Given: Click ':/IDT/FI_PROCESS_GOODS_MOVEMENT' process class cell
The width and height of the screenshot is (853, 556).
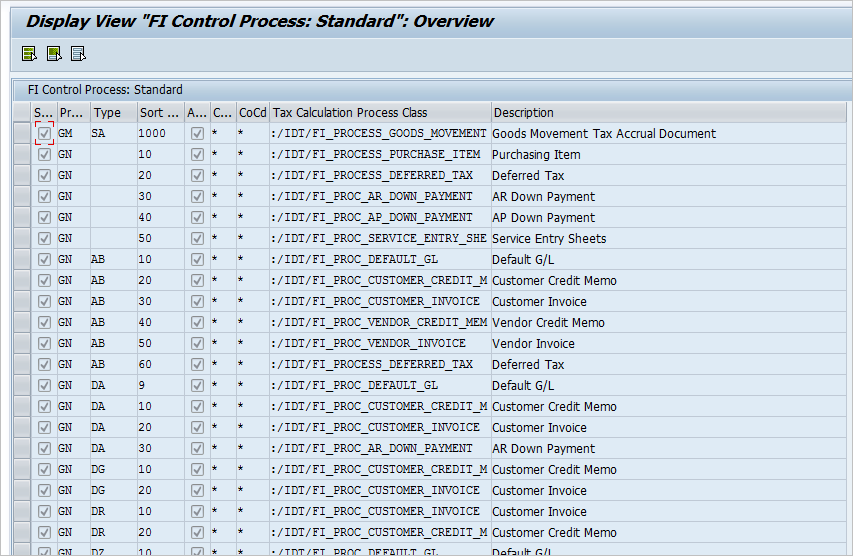Looking at the screenshot, I should pos(379,133).
